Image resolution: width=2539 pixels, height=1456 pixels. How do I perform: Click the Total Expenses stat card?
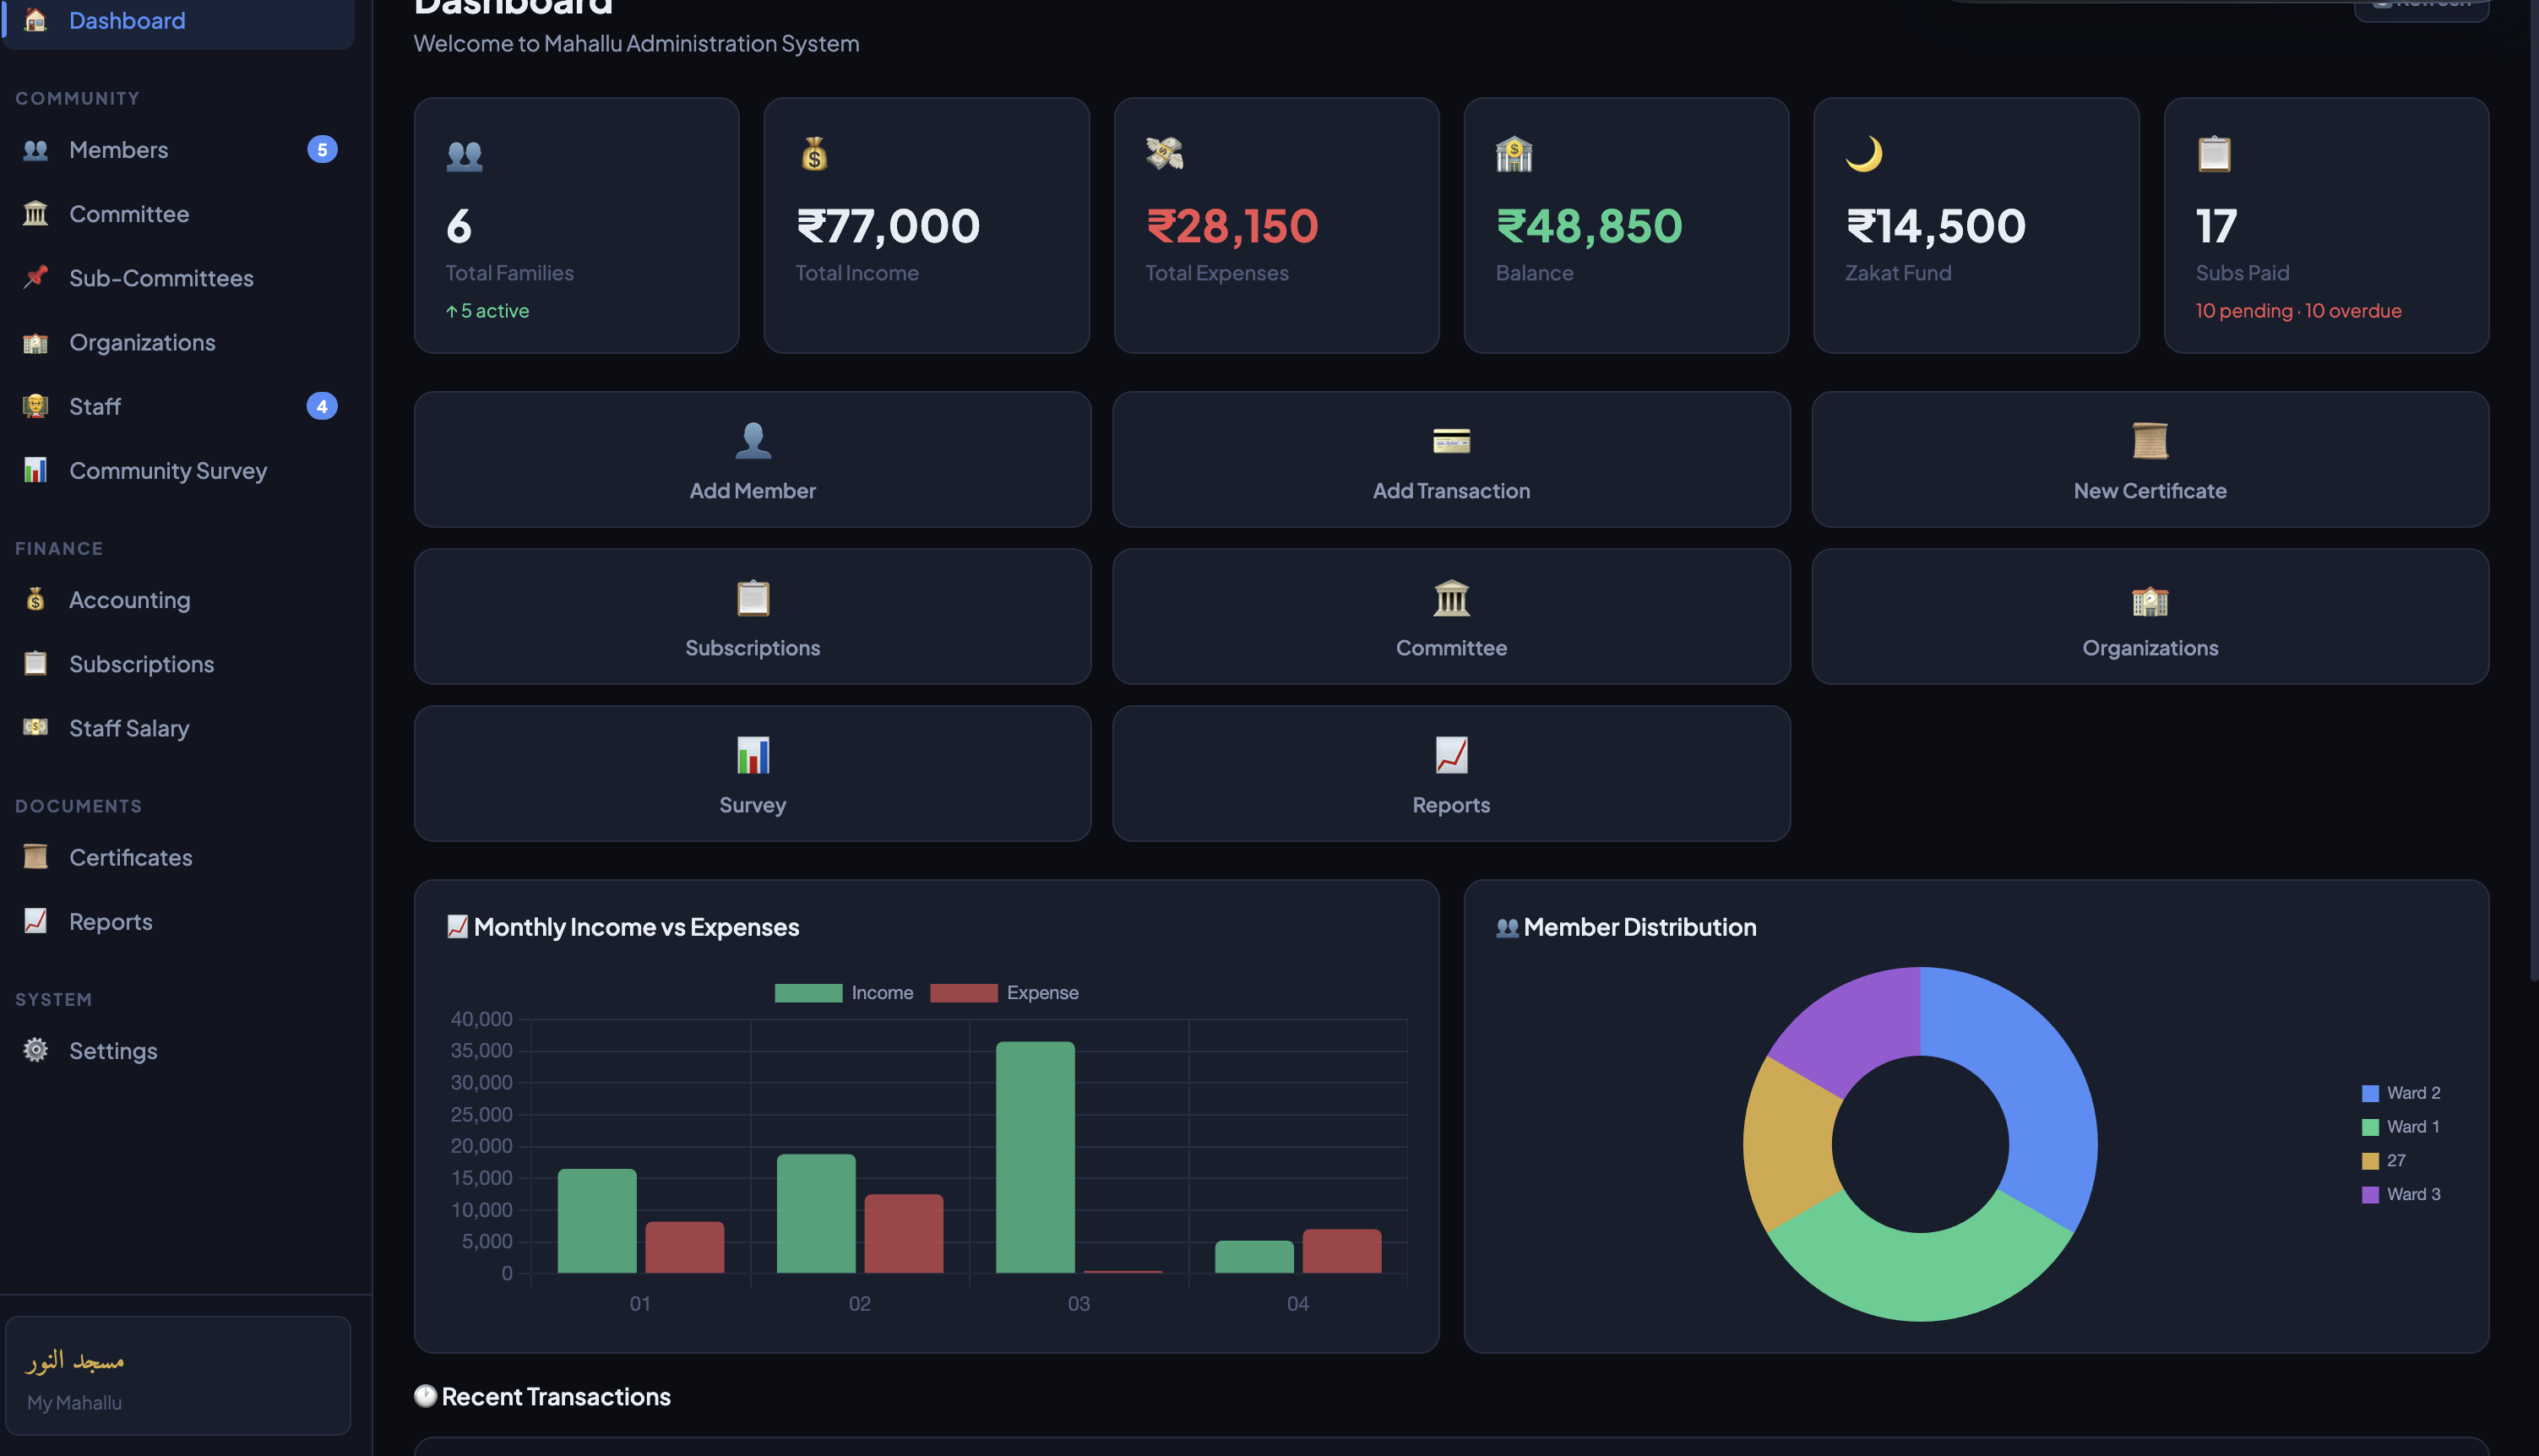[x=1276, y=225]
